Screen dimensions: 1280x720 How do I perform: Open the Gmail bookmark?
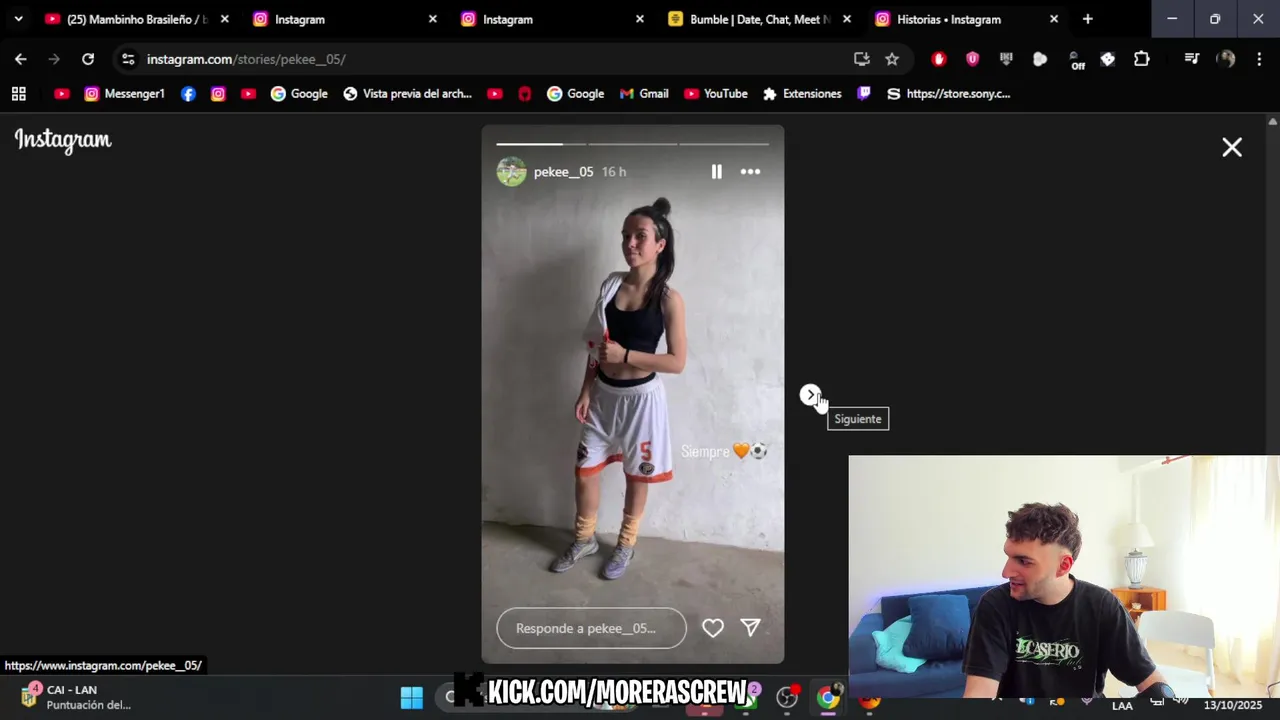[x=644, y=94]
